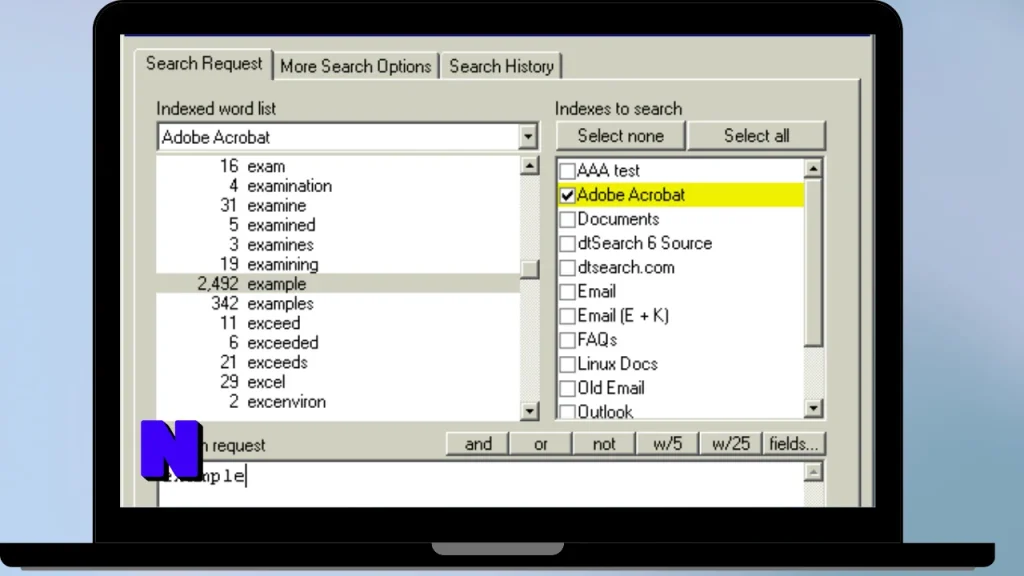Click the word list scroll-up arrow
1024x576 pixels.
[530, 166]
